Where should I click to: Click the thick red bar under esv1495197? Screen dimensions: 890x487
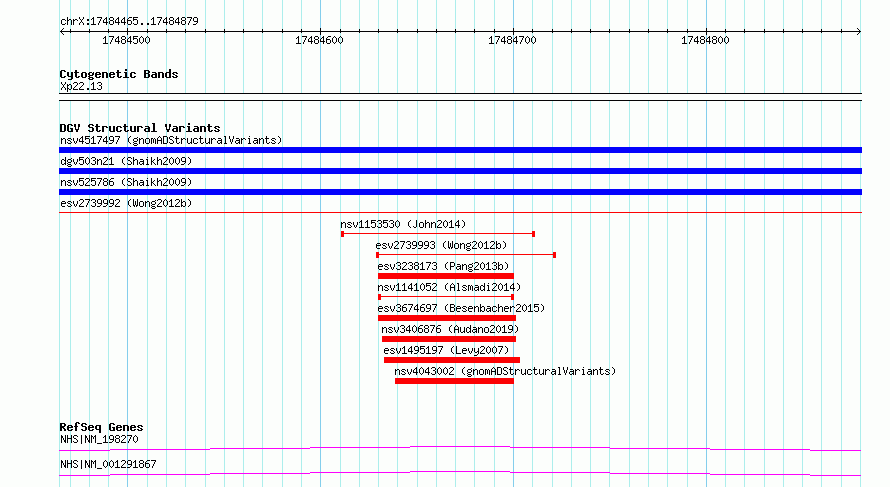coord(452,360)
